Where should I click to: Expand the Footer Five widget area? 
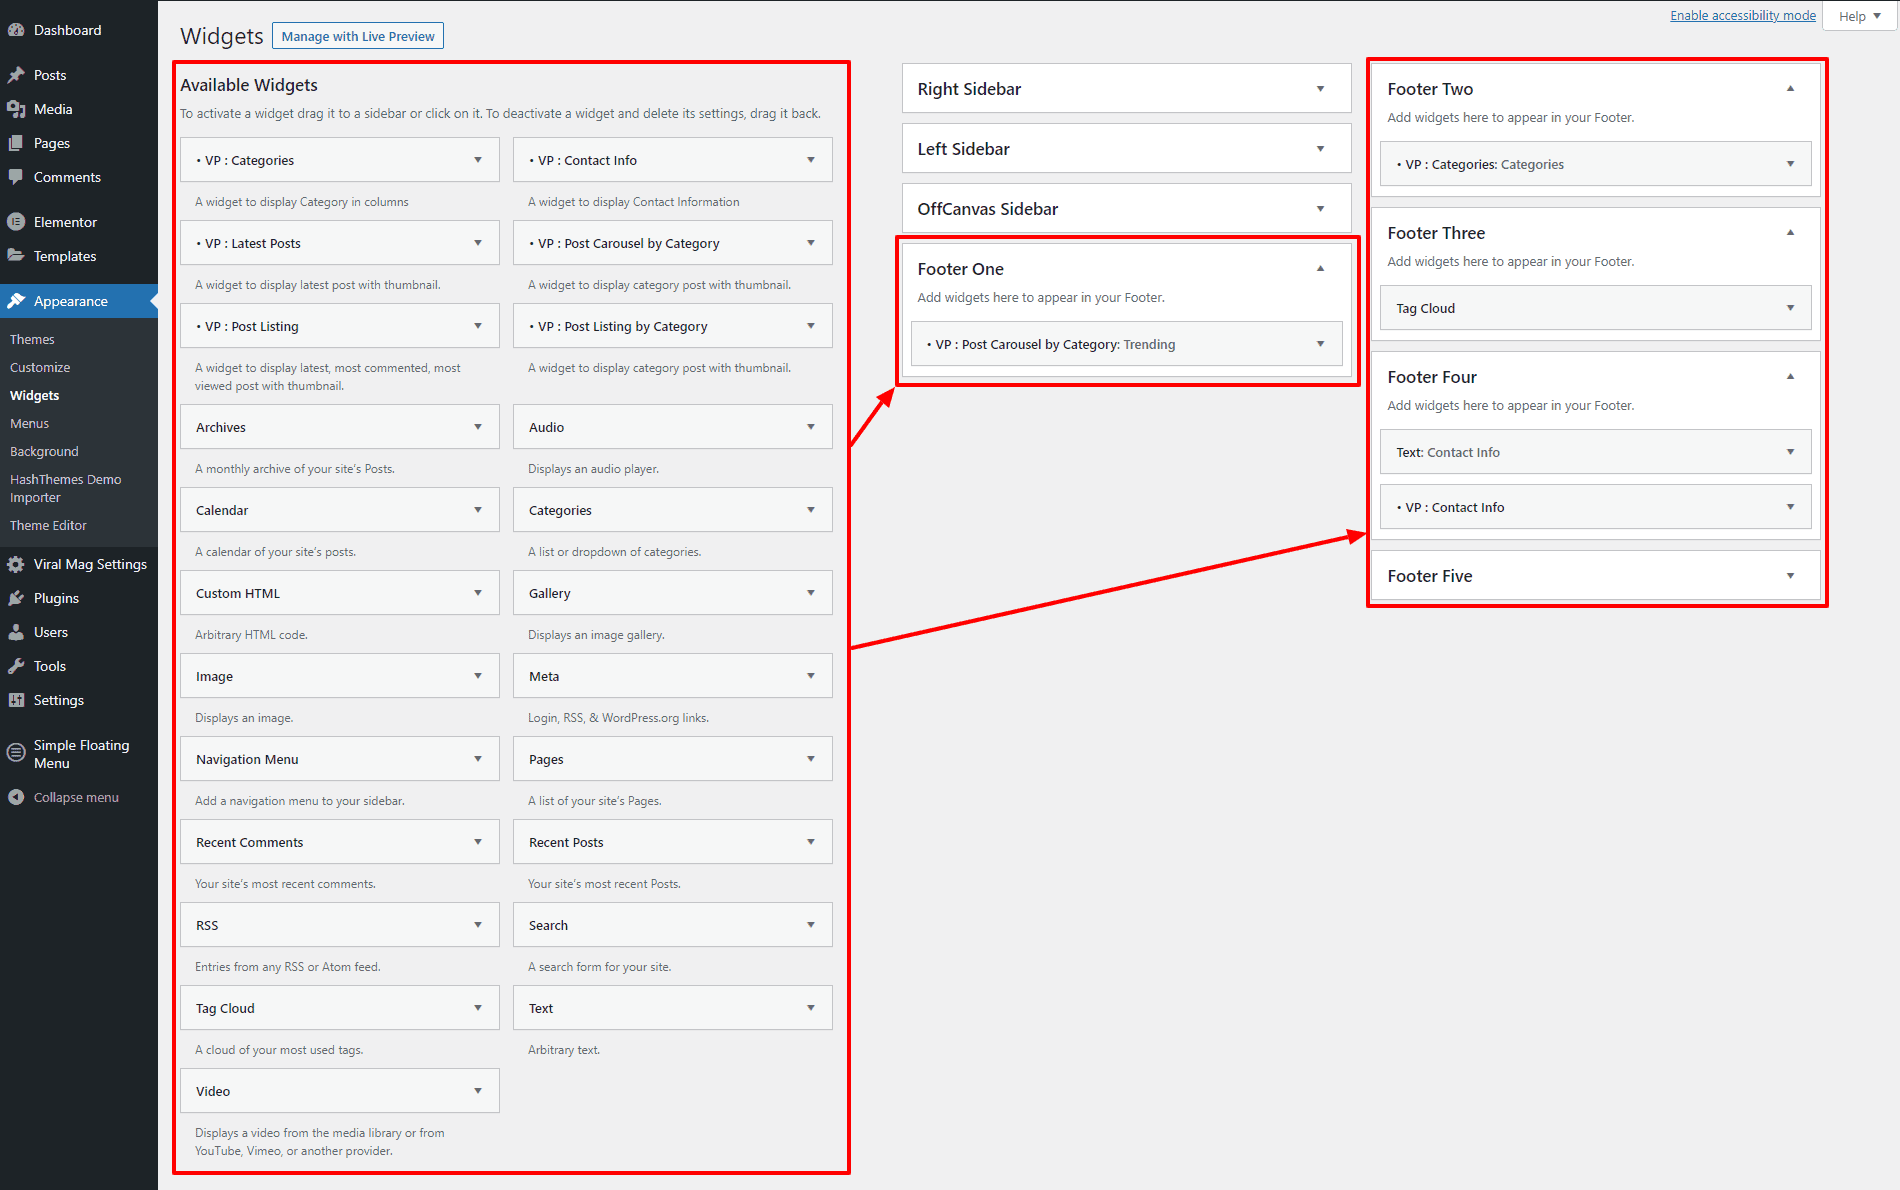(x=1790, y=576)
